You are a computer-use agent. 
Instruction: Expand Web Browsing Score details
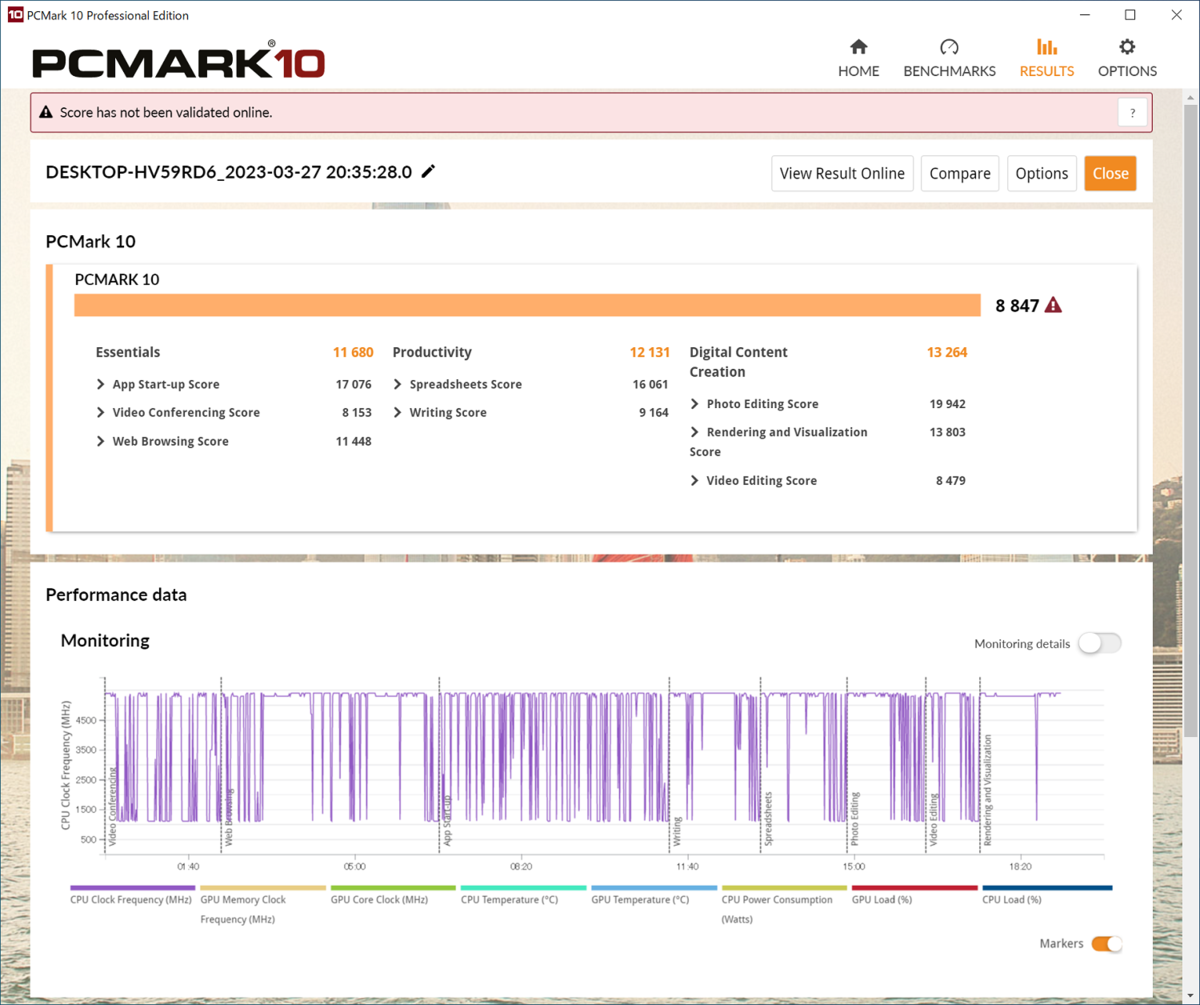click(101, 441)
